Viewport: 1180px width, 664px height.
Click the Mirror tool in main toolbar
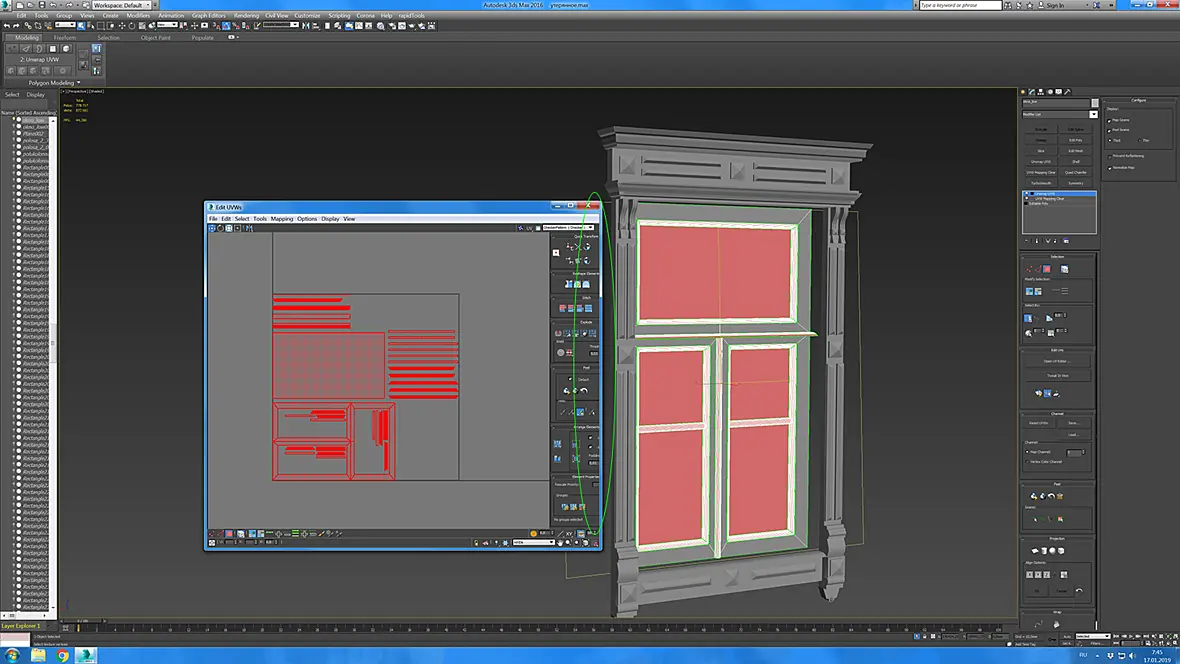[306, 26]
